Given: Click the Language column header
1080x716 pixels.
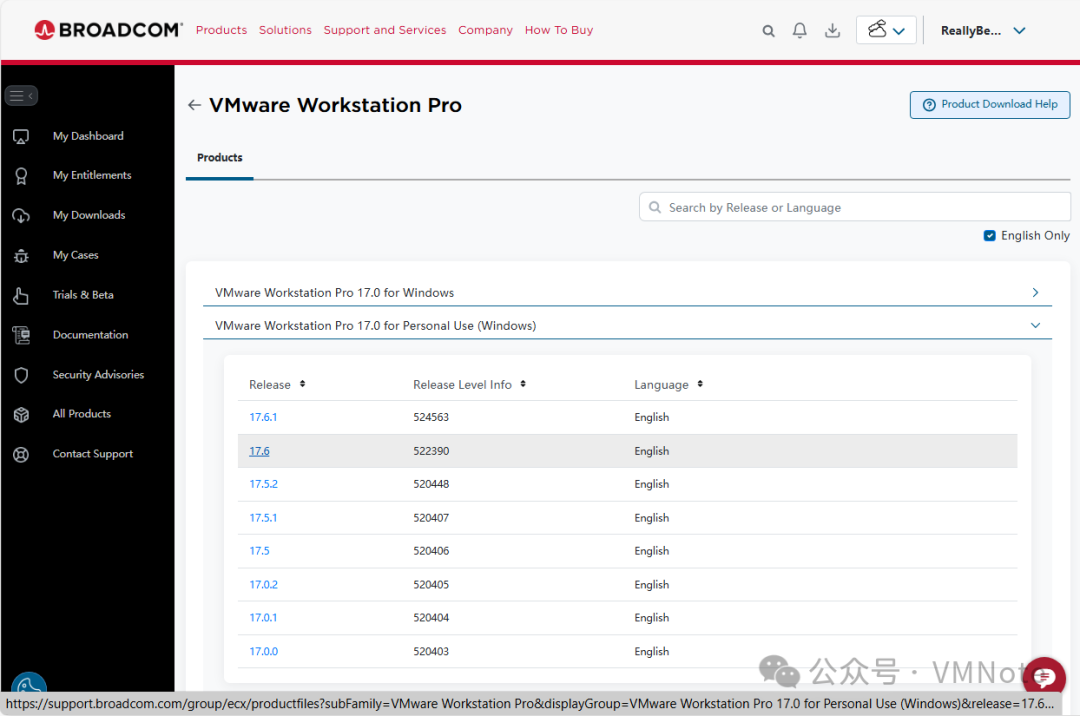Looking at the screenshot, I should pyautogui.click(x=661, y=385).
